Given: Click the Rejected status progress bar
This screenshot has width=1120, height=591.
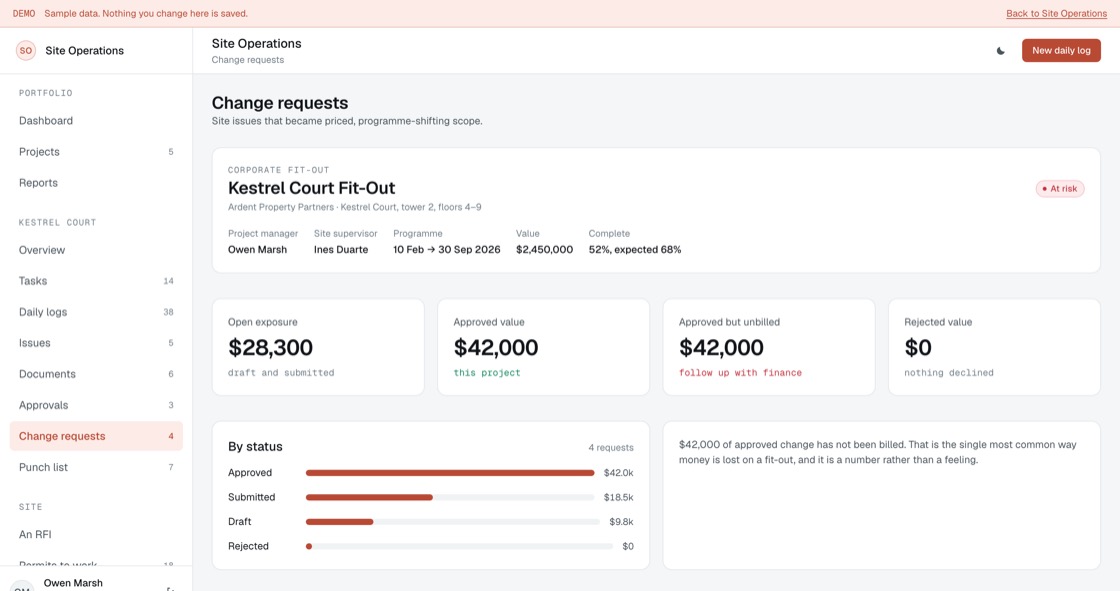Looking at the screenshot, I should [459, 546].
